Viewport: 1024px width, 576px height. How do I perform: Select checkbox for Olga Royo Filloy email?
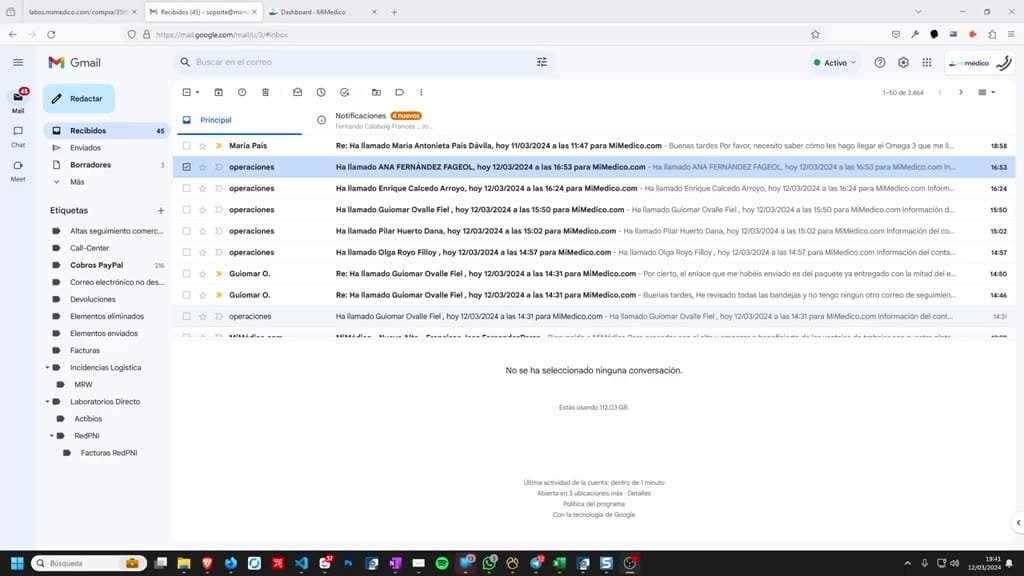(187, 252)
